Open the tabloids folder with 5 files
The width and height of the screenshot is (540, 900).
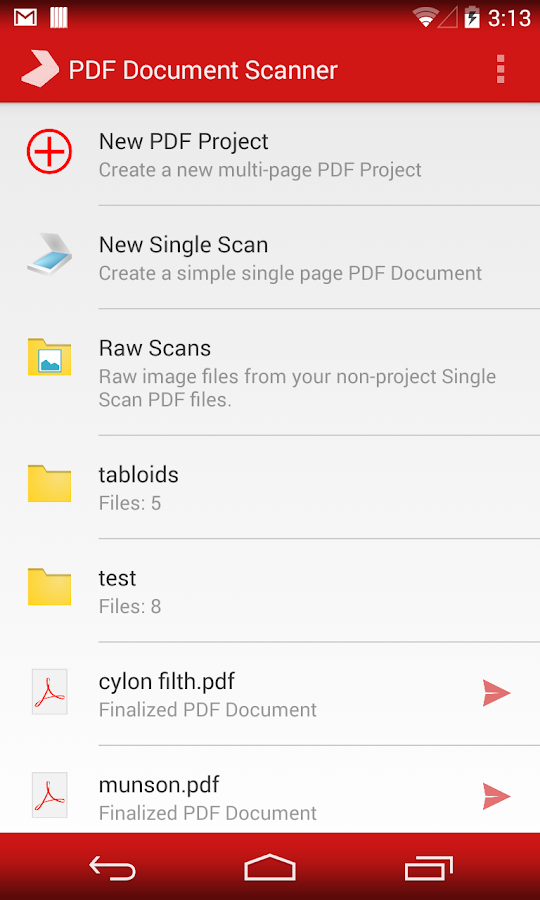(270, 487)
